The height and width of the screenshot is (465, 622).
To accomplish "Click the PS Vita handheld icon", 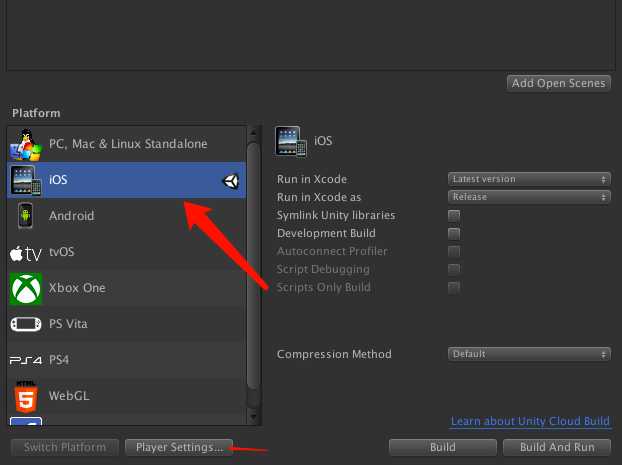I will pyautogui.click(x=26, y=324).
